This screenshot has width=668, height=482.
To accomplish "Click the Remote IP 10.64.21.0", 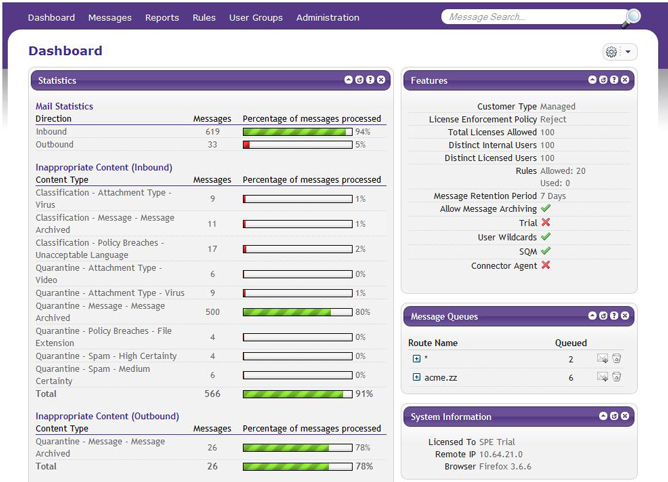I will pyautogui.click(x=501, y=454).
